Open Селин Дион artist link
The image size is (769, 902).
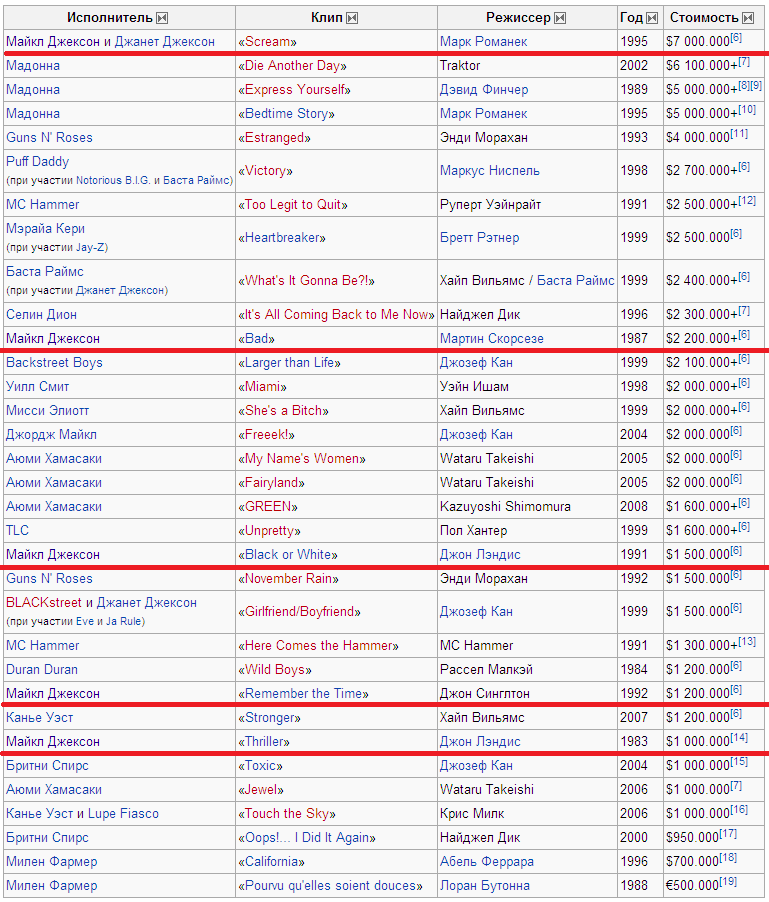pos(41,315)
